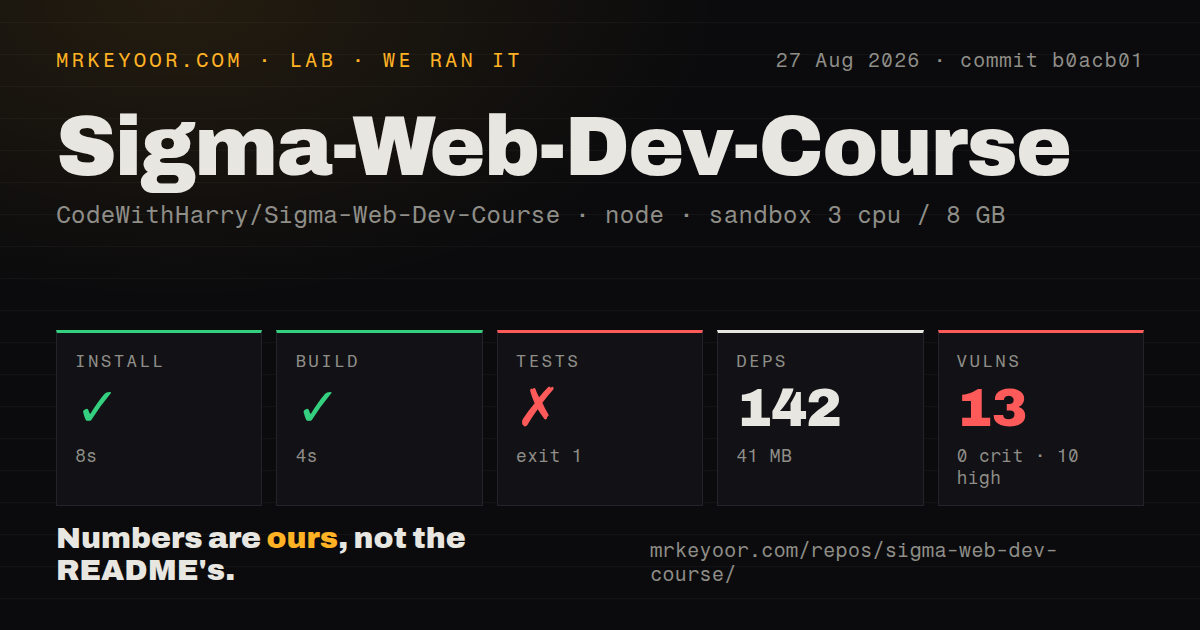Click the 142 dependencies count
Screen dimensions: 1200x630
coord(789,408)
